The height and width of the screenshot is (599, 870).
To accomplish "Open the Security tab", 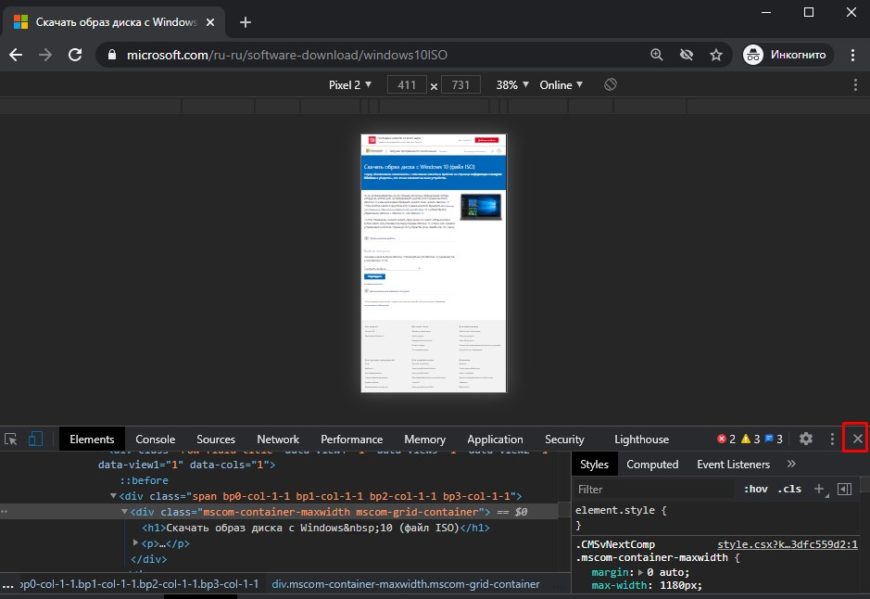I will 564,439.
